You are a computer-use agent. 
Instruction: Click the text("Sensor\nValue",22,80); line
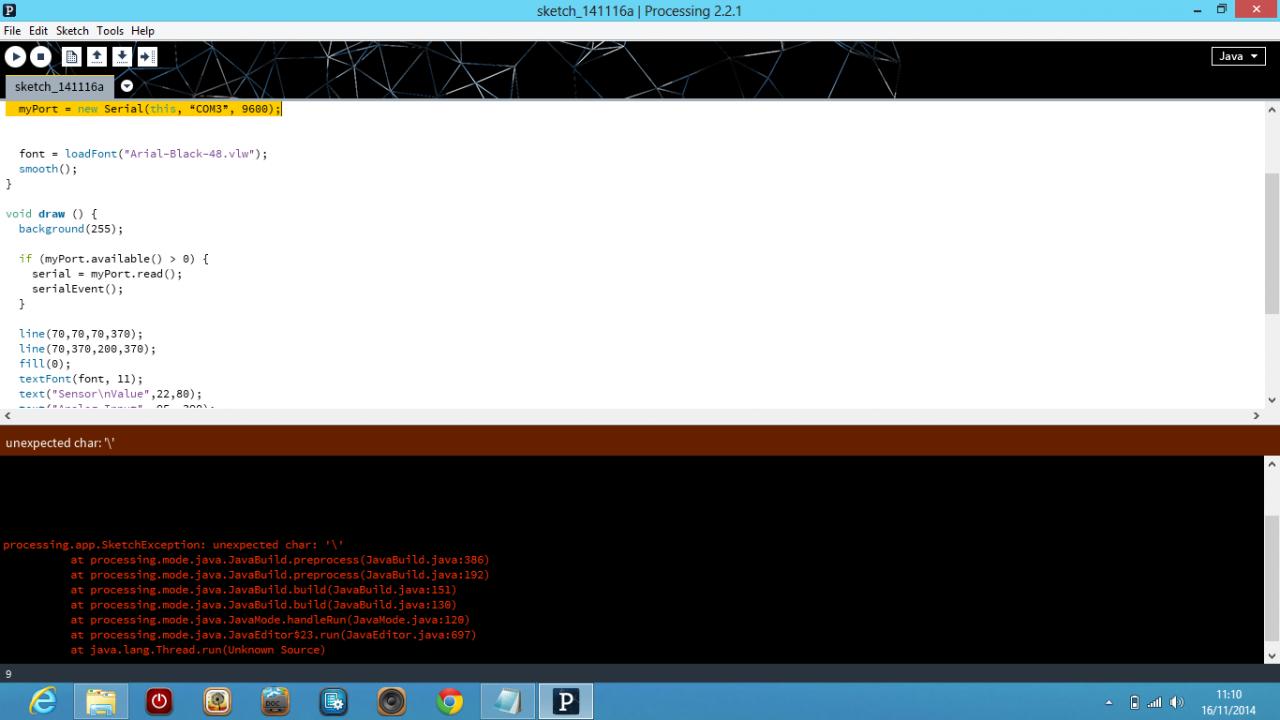110,394
